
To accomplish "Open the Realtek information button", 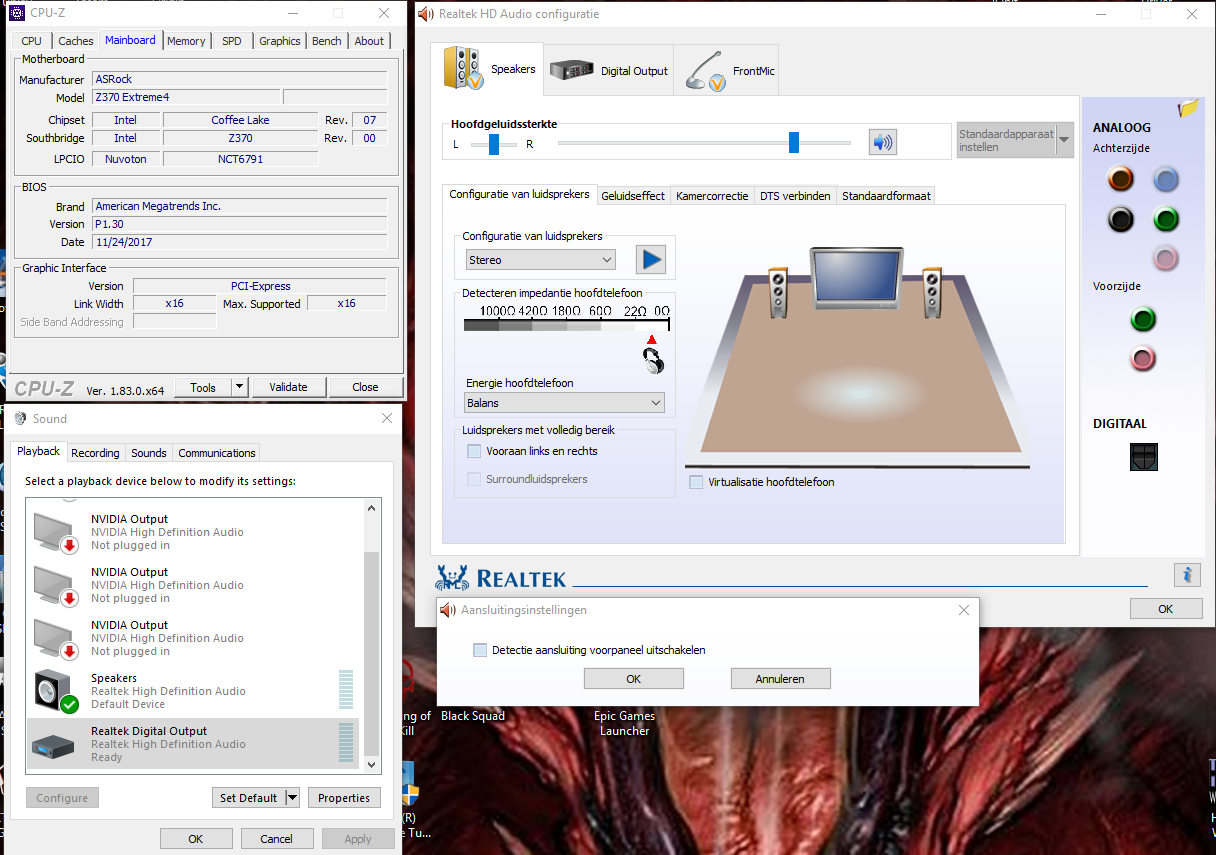I will (1187, 575).
